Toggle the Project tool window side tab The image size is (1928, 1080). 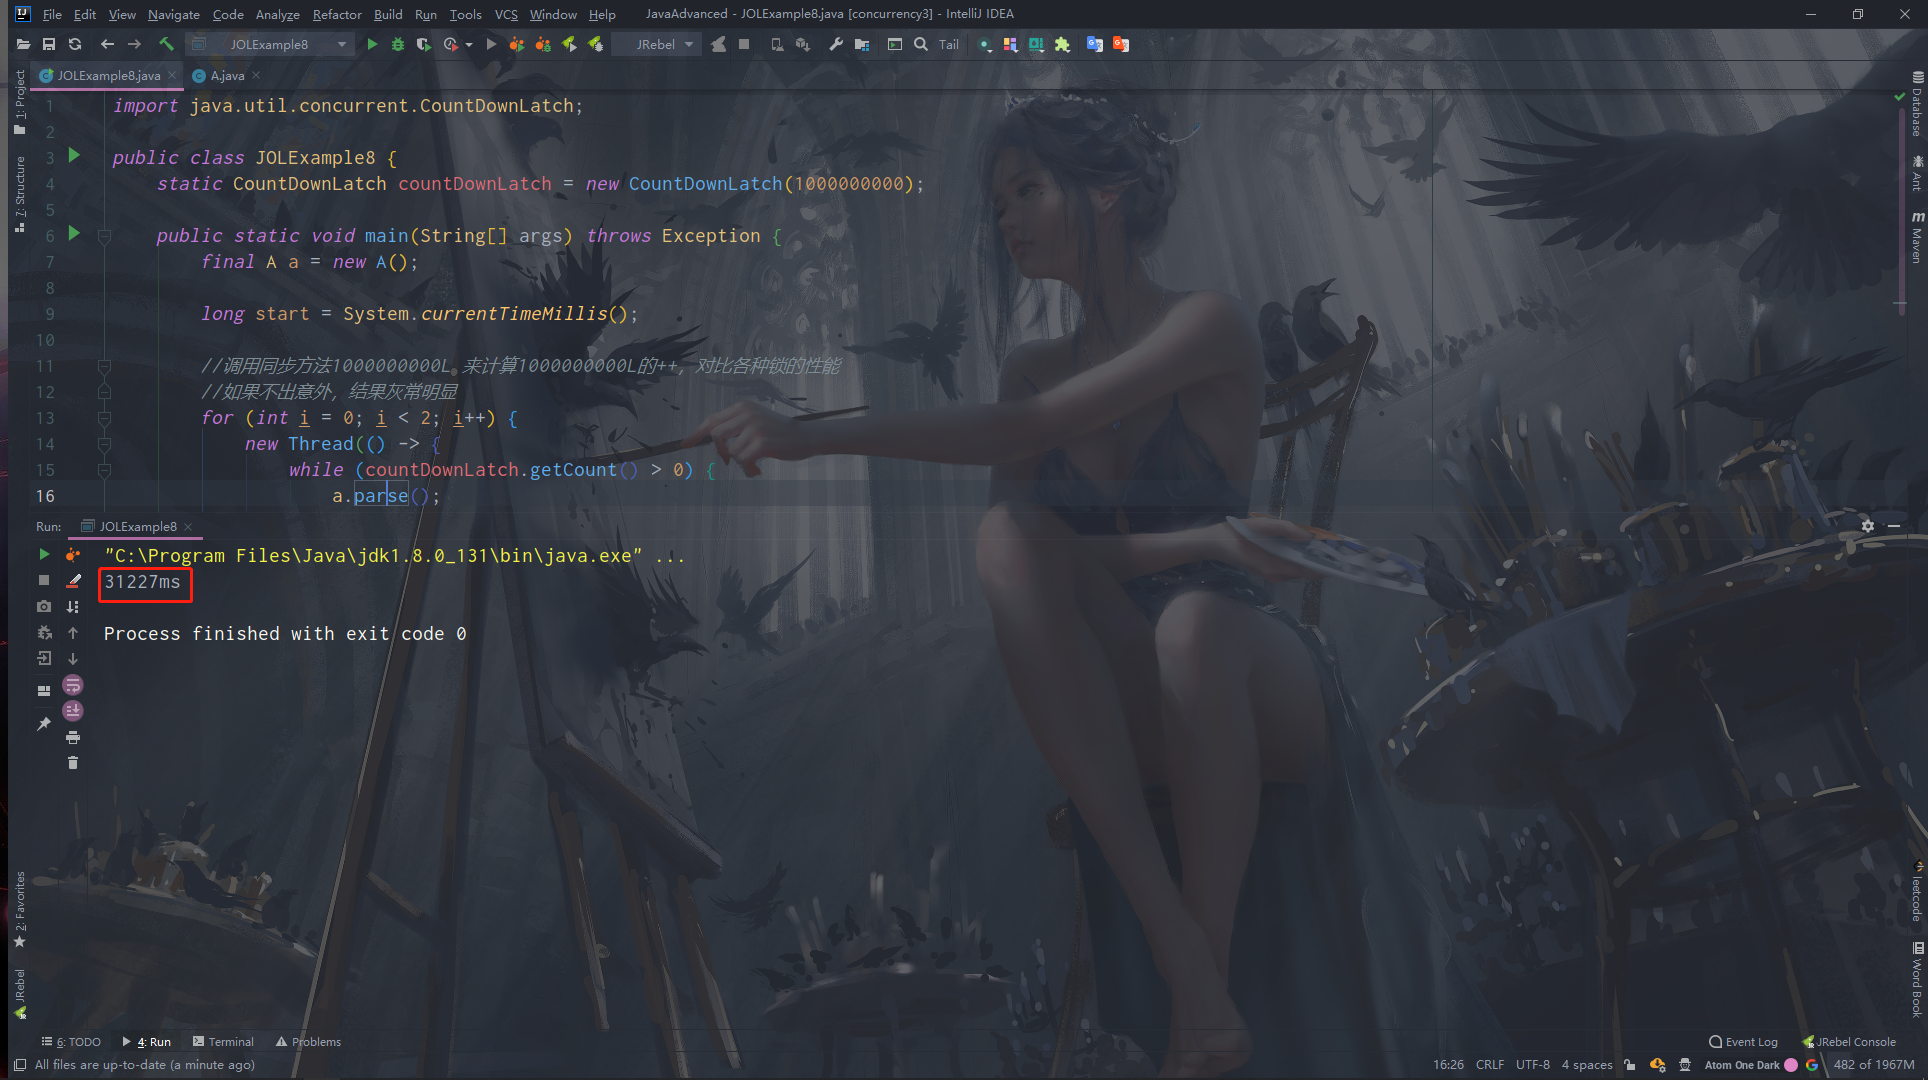tap(19, 103)
